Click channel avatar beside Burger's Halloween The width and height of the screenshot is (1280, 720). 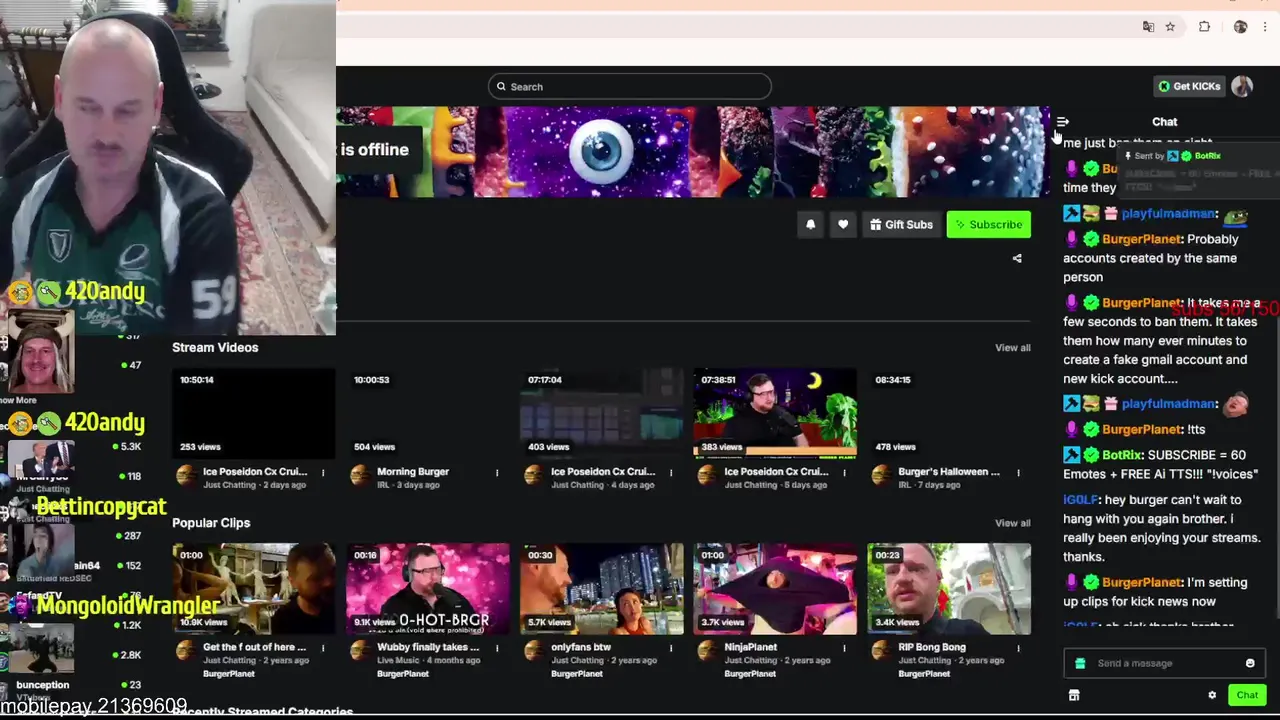[x=881, y=476]
